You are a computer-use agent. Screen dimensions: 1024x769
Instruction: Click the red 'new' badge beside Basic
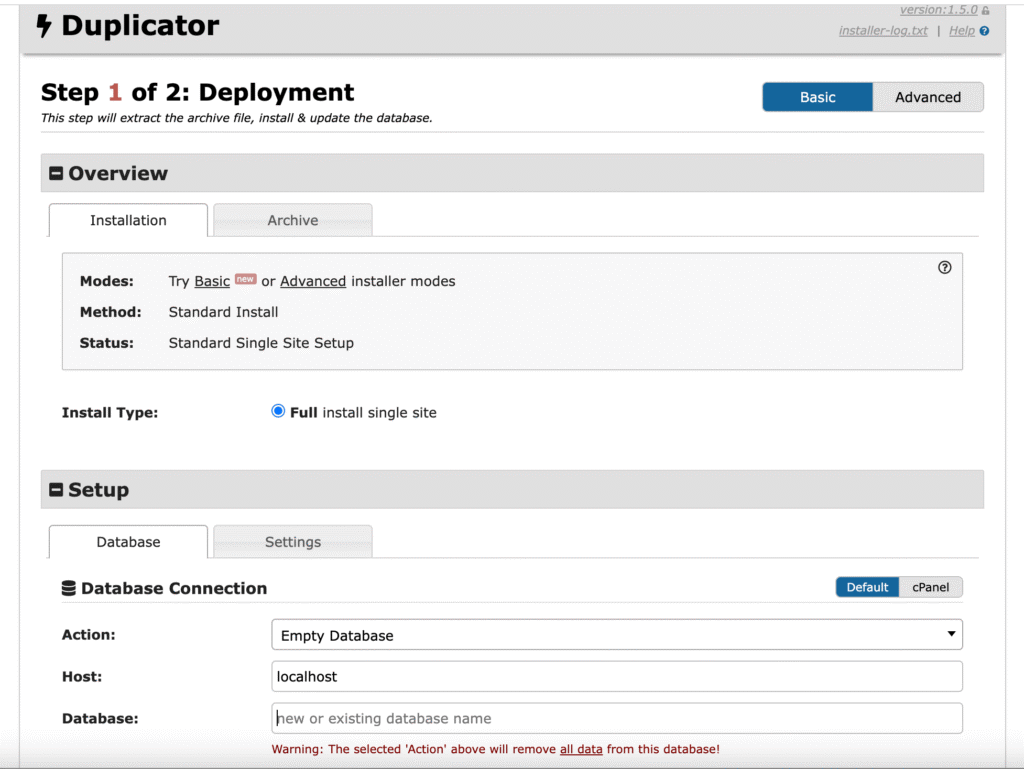[246, 279]
